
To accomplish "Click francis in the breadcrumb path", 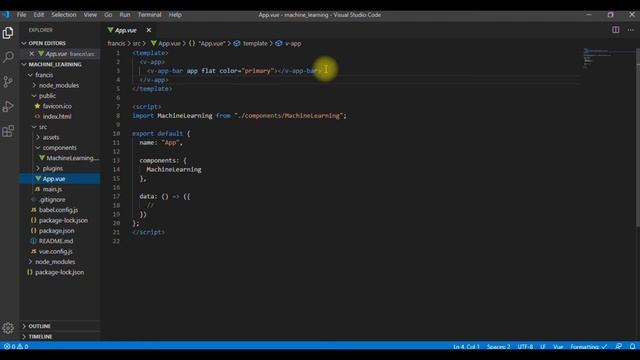I will coord(116,43).
